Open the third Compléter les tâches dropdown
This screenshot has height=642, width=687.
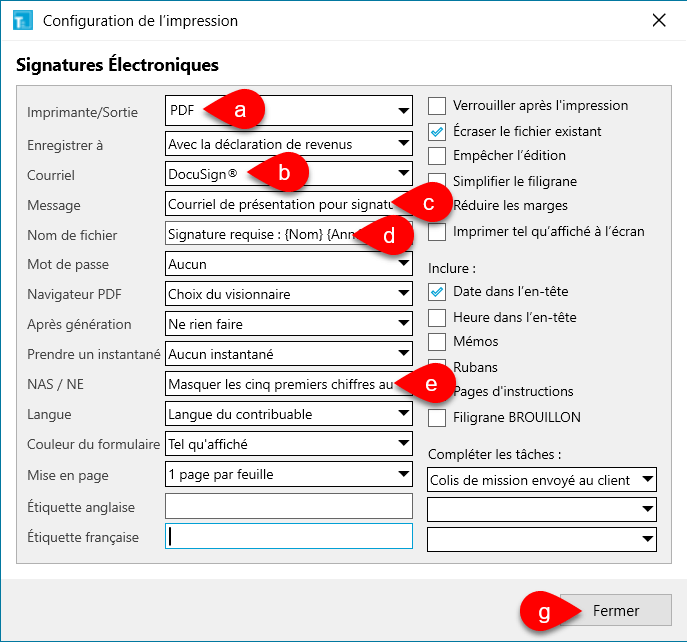(542, 539)
